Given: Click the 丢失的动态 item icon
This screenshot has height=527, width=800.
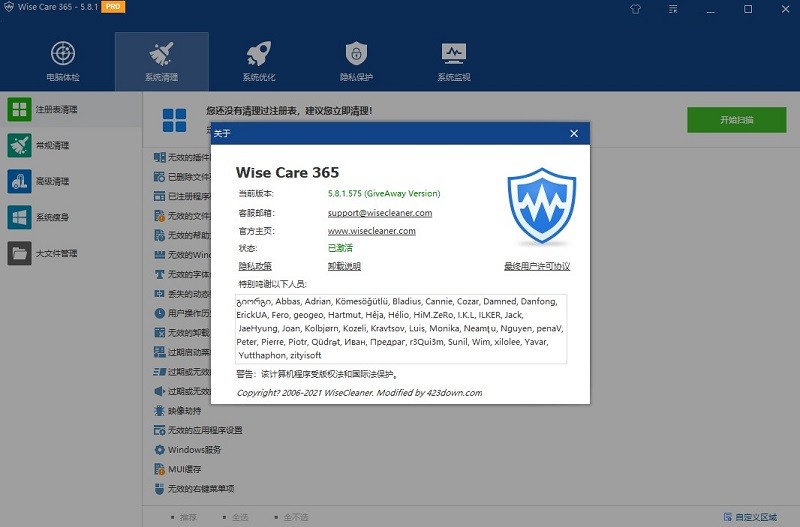Looking at the screenshot, I should [x=159, y=293].
